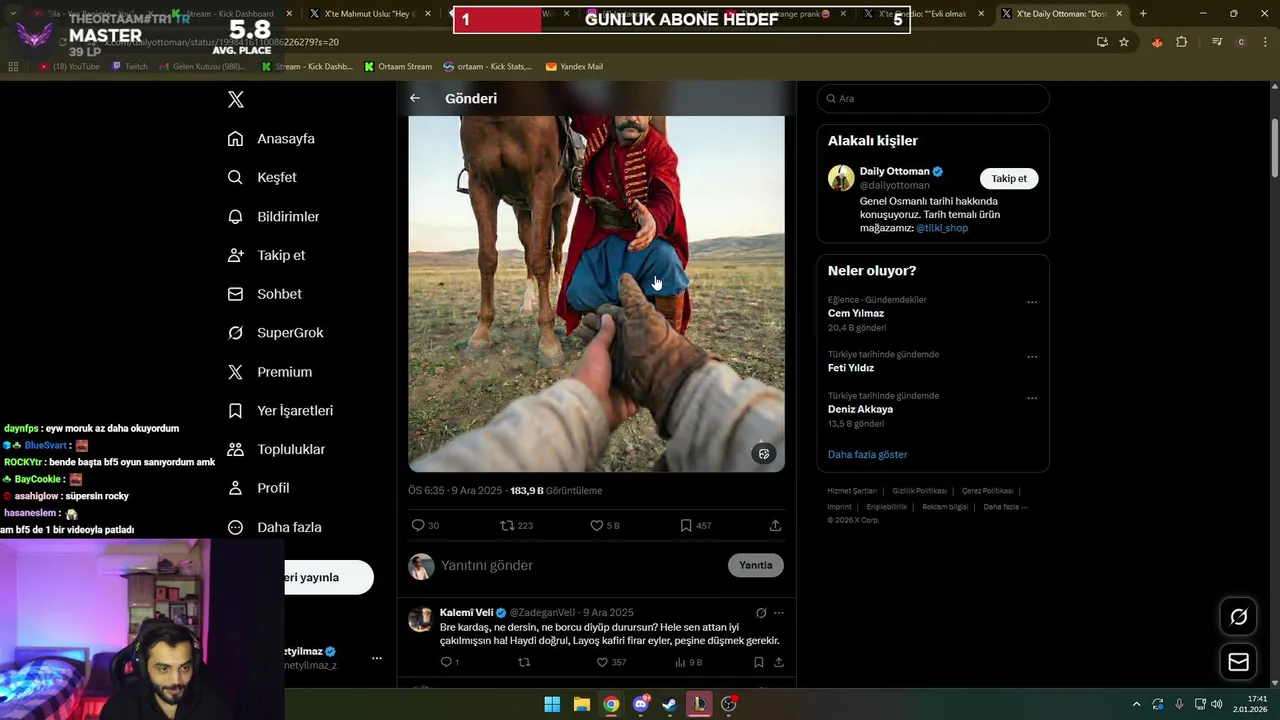Bookmark the main post with 457 bookmarks
The height and width of the screenshot is (720, 1280).
coord(695,525)
